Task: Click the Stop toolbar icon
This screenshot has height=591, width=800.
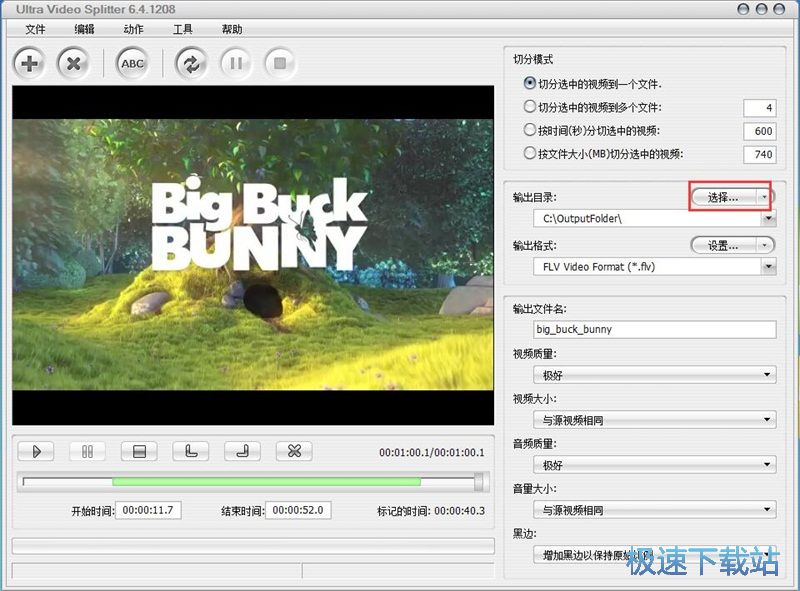Action: 280,63
